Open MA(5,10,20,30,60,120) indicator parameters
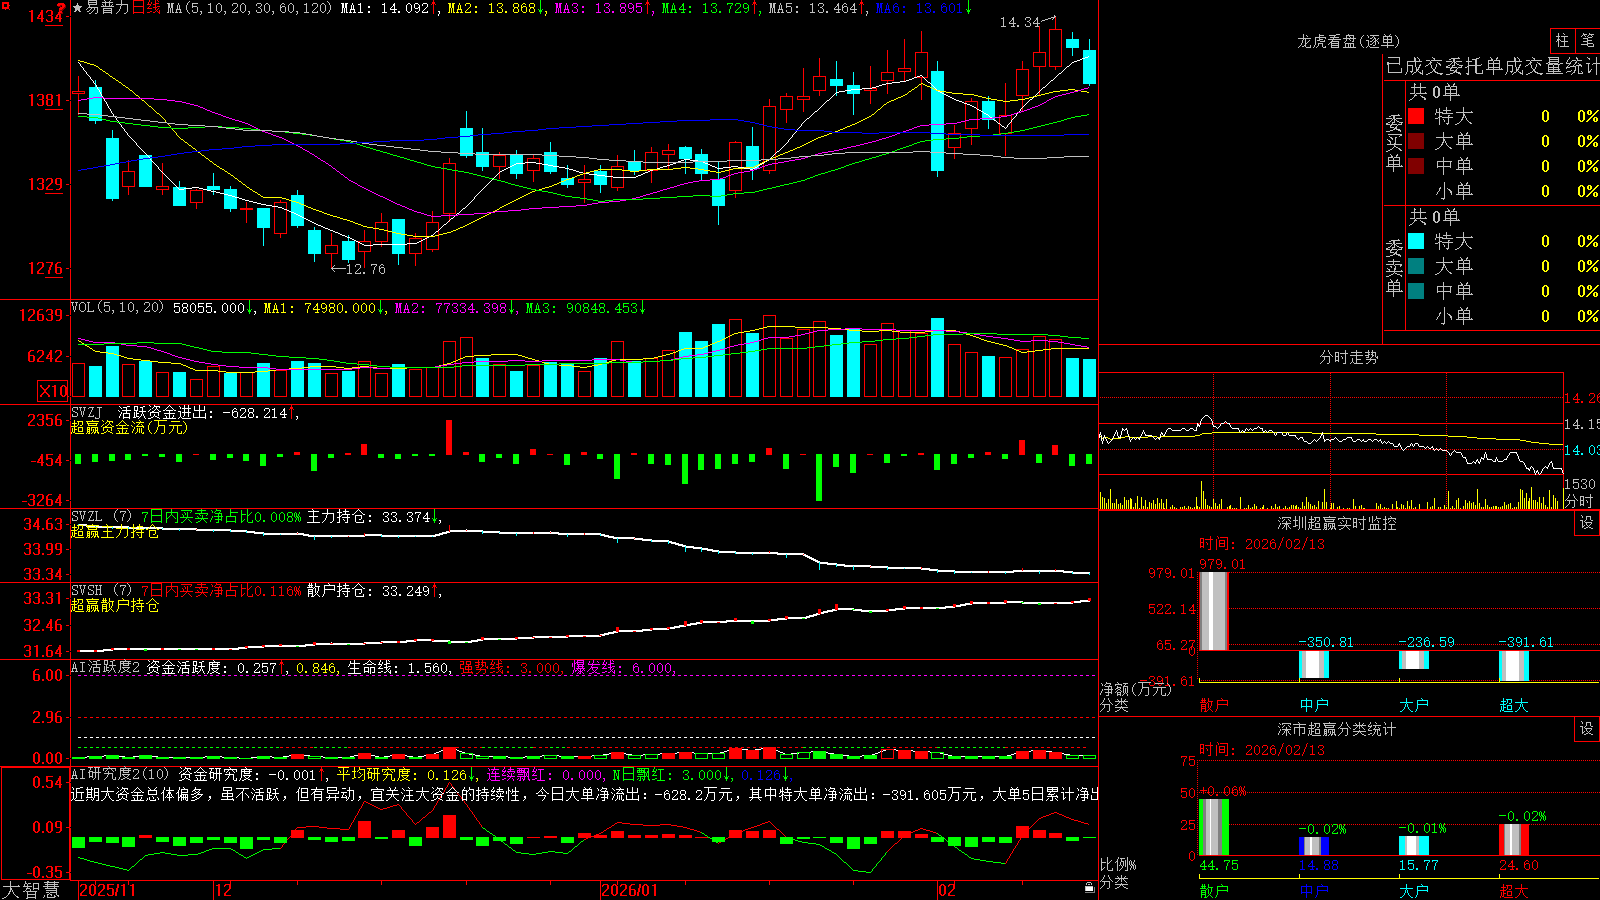Image resolution: width=1600 pixels, height=900 pixels. click(x=249, y=8)
